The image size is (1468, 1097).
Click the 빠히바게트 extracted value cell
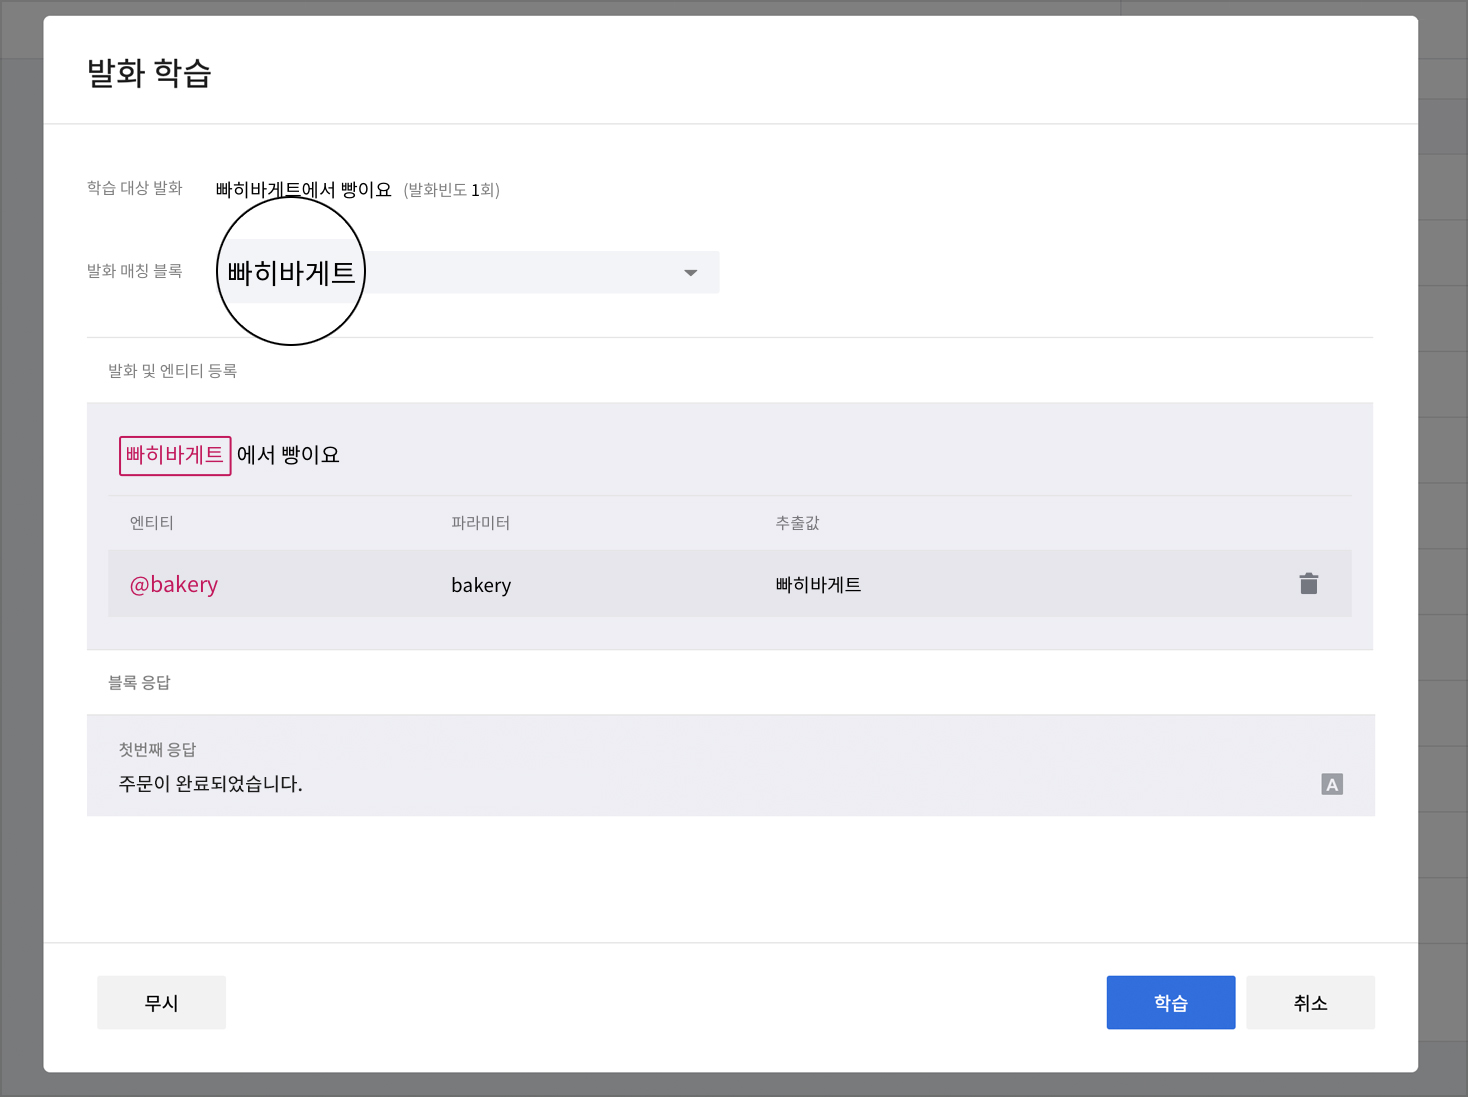(x=818, y=585)
